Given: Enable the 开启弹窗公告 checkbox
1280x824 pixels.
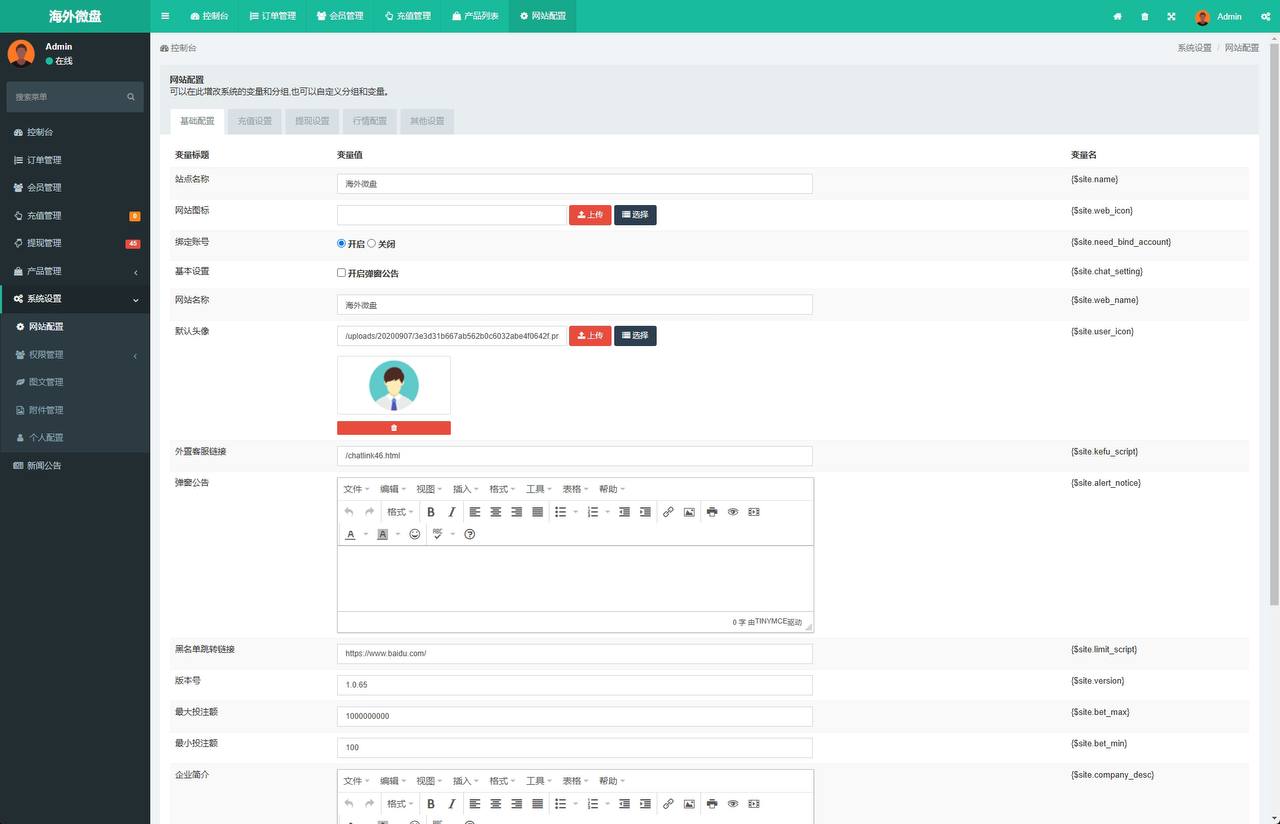Looking at the screenshot, I should coord(342,273).
